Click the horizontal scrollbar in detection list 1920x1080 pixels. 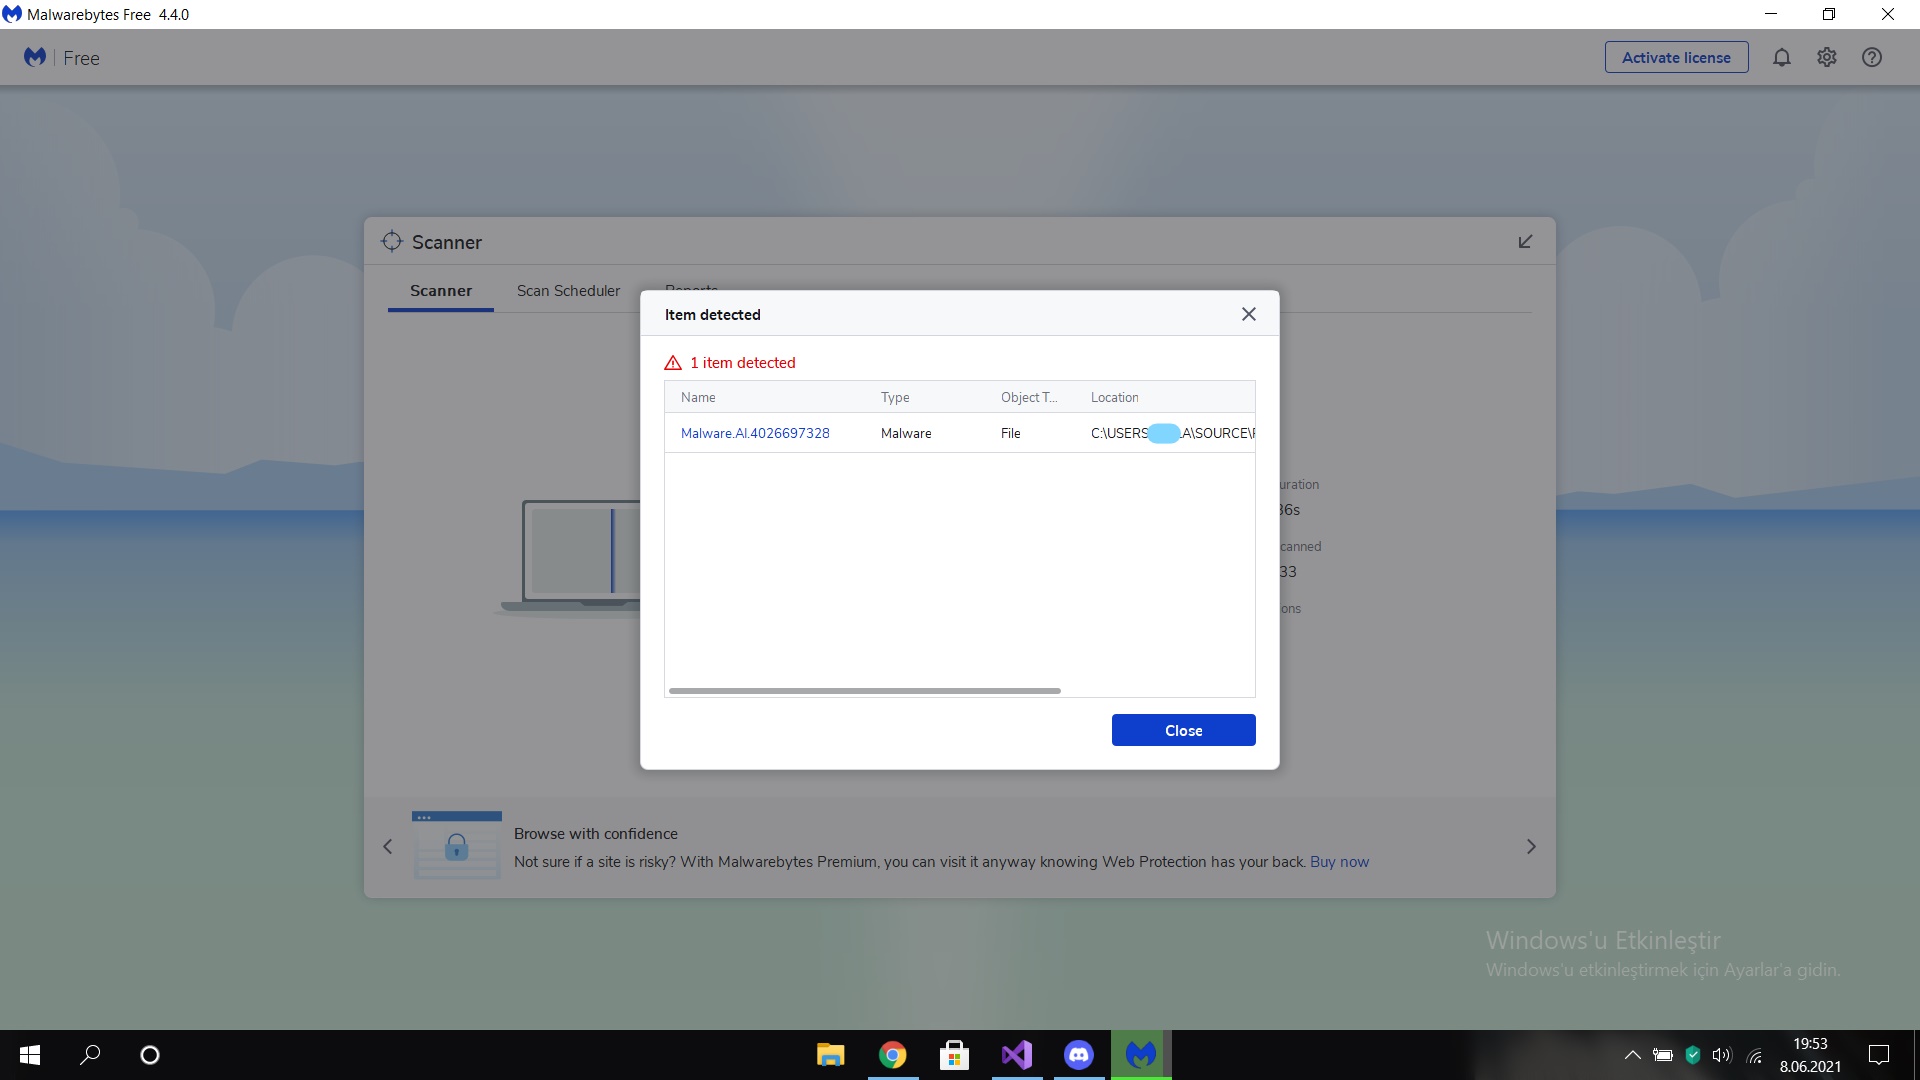point(864,691)
